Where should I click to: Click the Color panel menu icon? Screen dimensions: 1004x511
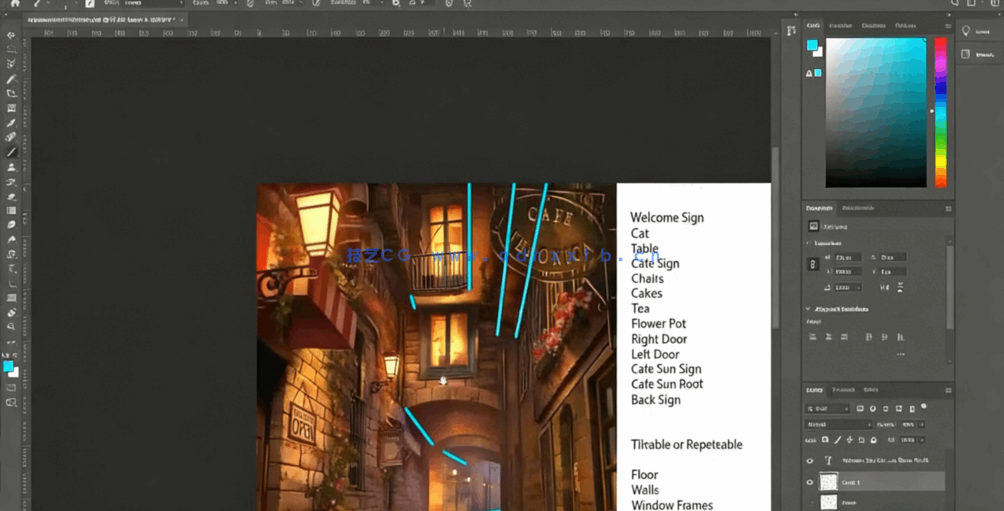point(947,26)
